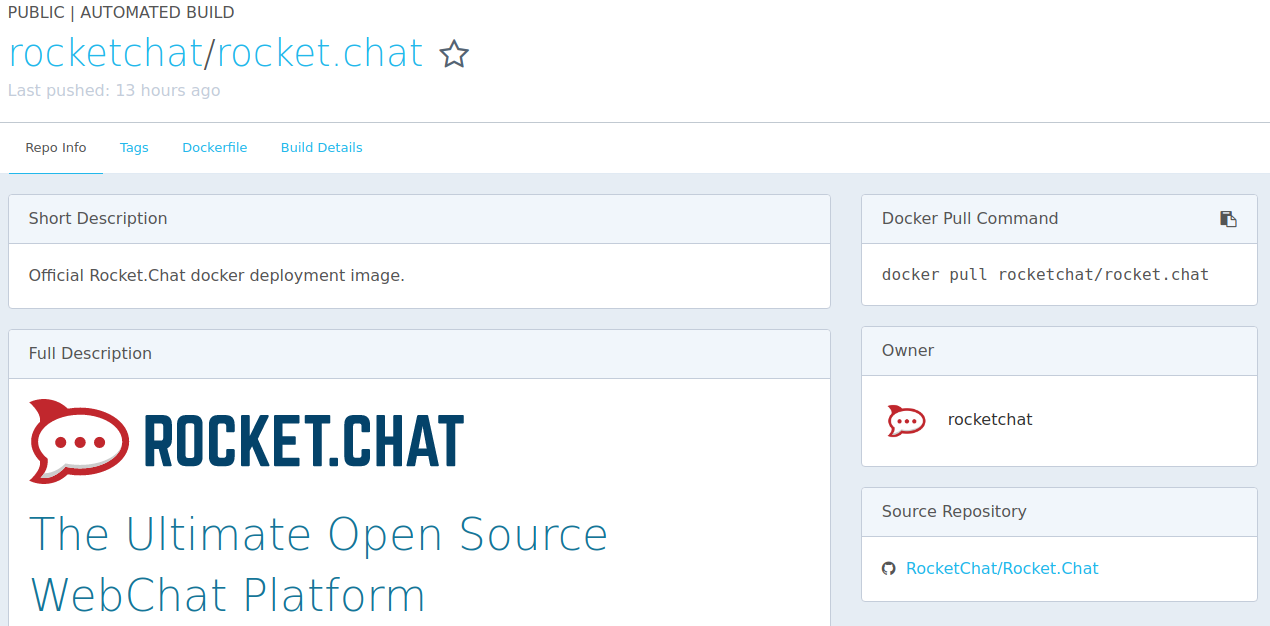Click the Docker Pull Command header text

pyautogui.click(x=970, y=219)
